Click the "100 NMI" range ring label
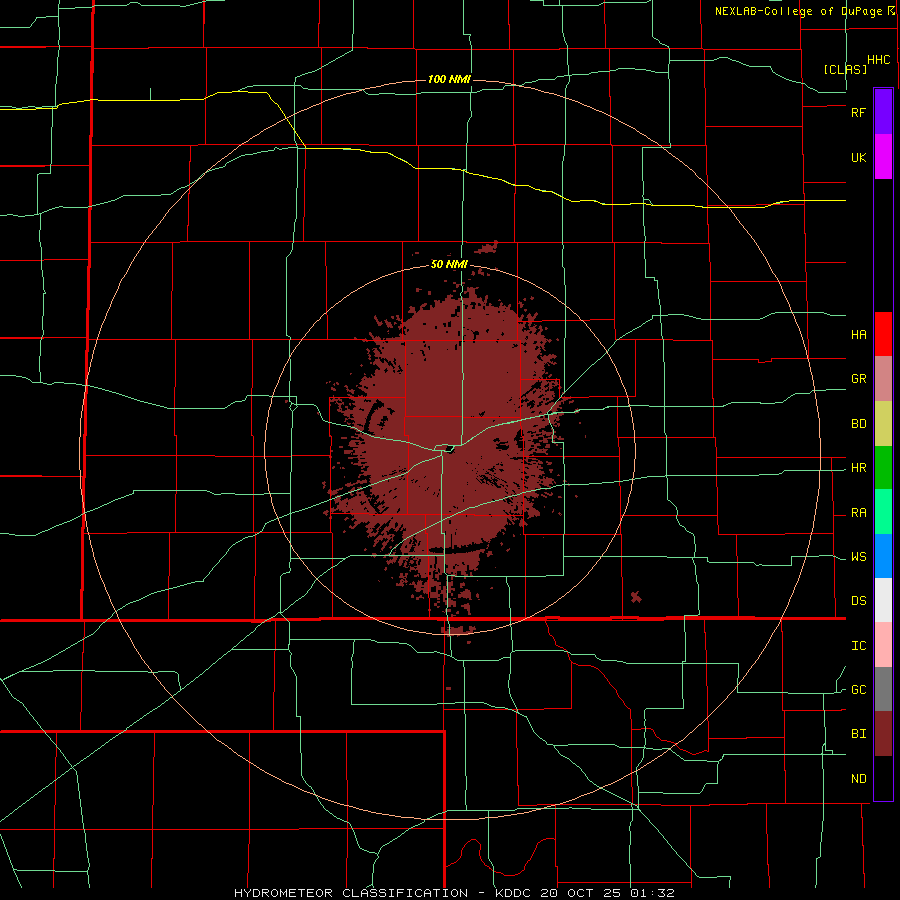This screenshot has height=900, width=900. 449,79
